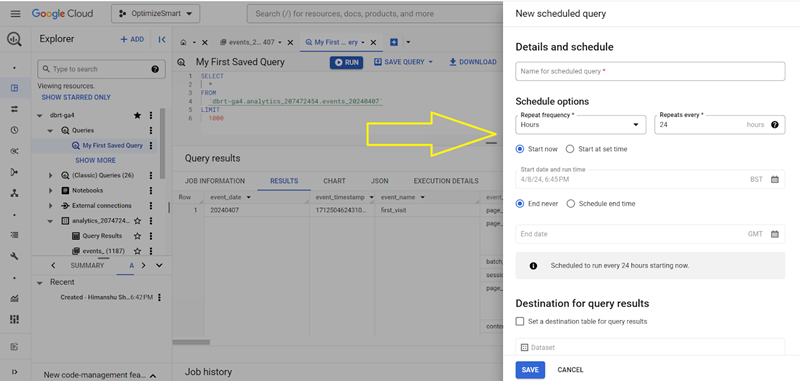Collapse the Recent section
This screenshot has width=800, height=381.
40,282
